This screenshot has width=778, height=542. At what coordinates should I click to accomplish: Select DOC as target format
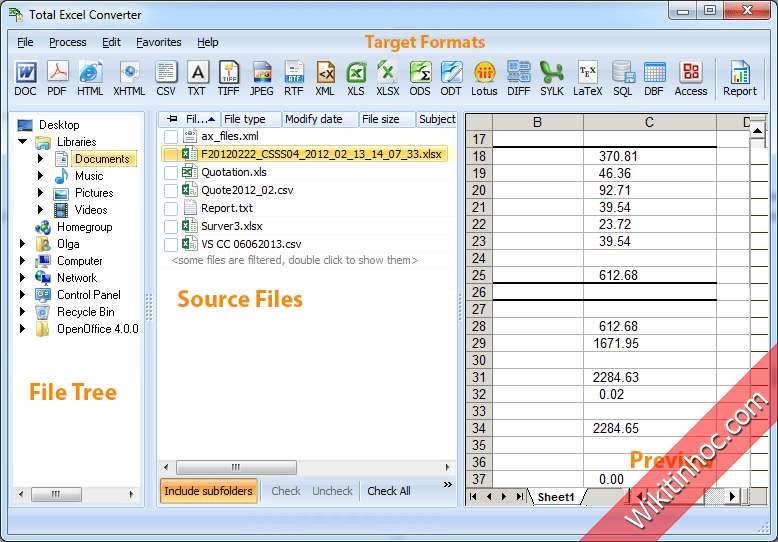click(25, 78)
